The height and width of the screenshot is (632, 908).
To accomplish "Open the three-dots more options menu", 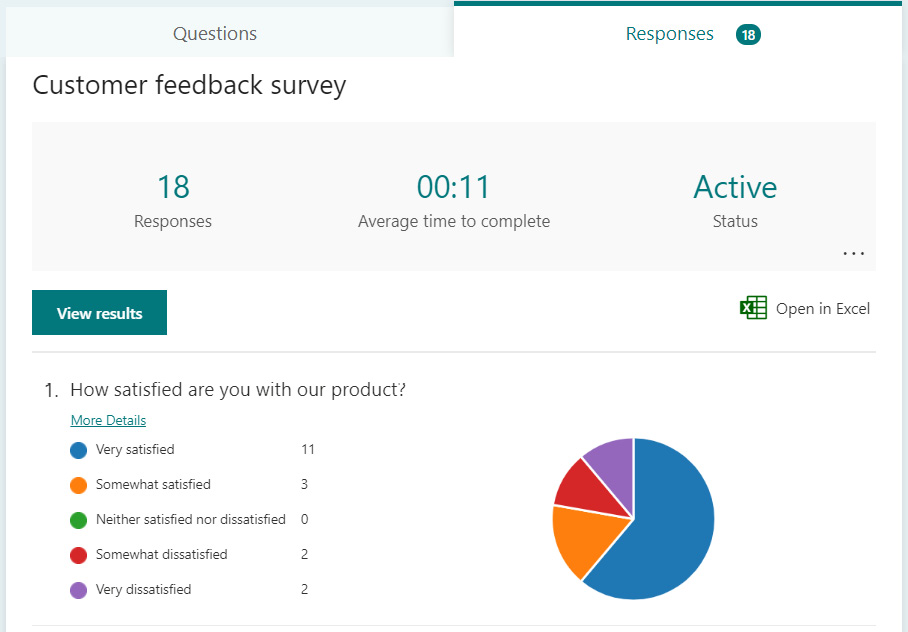I will [x=854, y=254].
